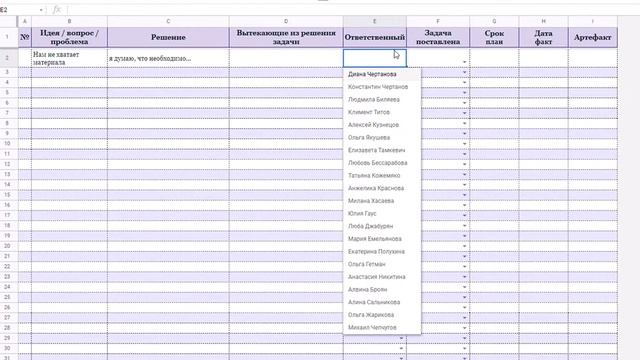This screenshot has height=360, width=640.
Task: Open the Задача поставлена dropdown in row 10
Action: point(464,144)
